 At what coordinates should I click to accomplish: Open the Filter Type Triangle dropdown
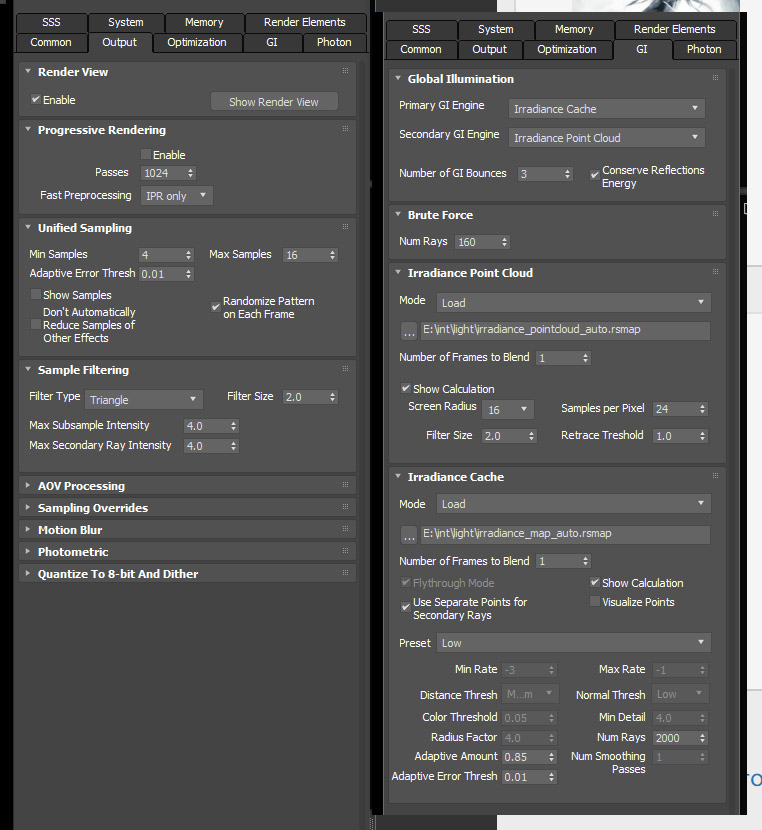pos(143,400)
